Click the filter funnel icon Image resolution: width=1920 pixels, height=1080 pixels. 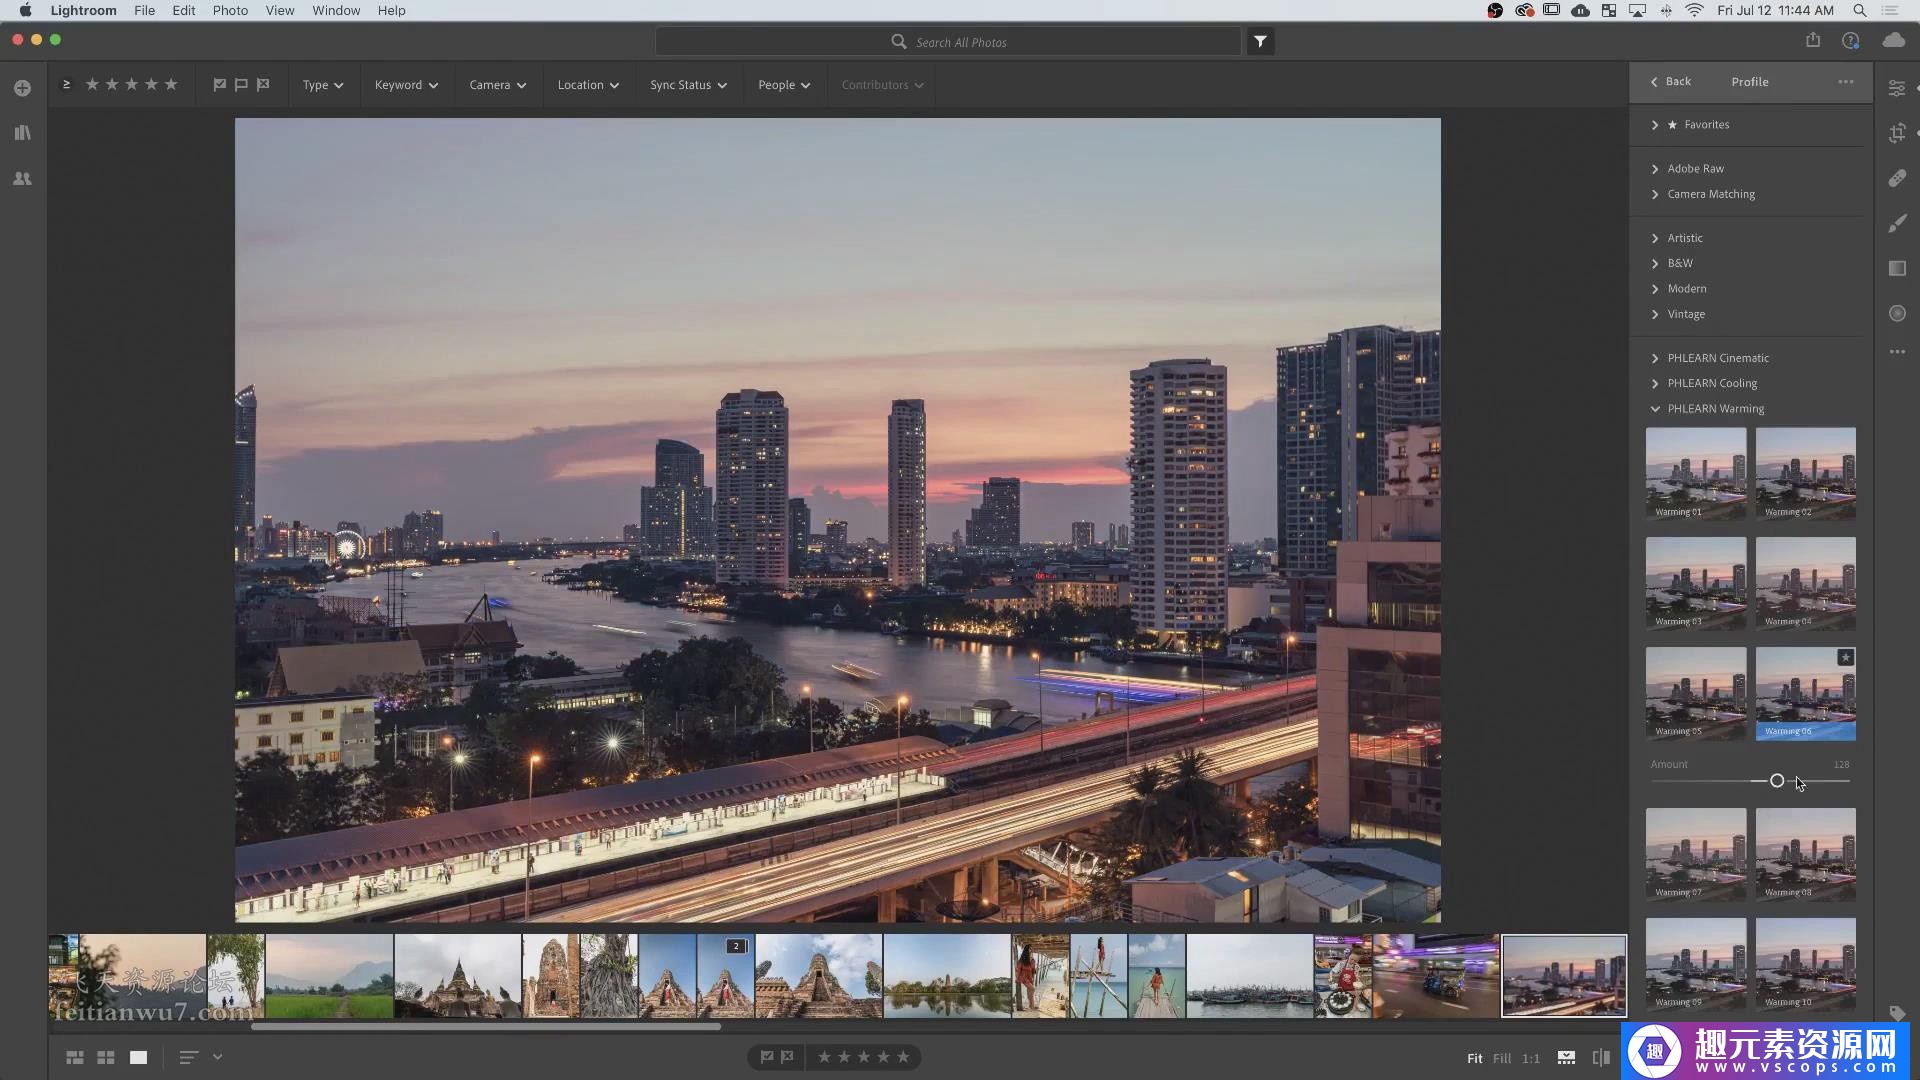click(1260, 42)
